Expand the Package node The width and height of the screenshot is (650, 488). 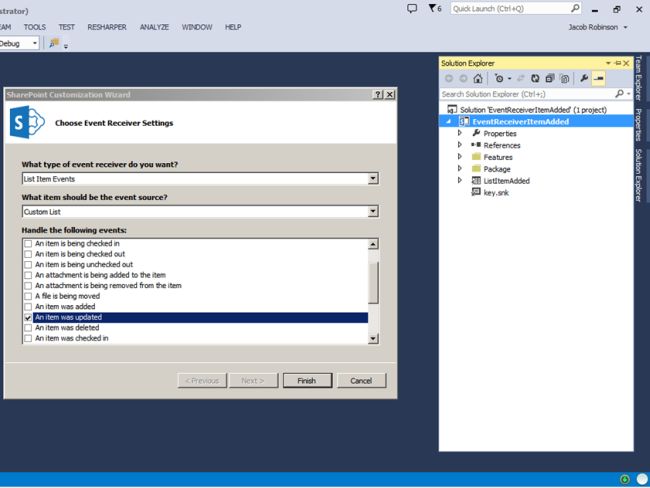[459, 168]
